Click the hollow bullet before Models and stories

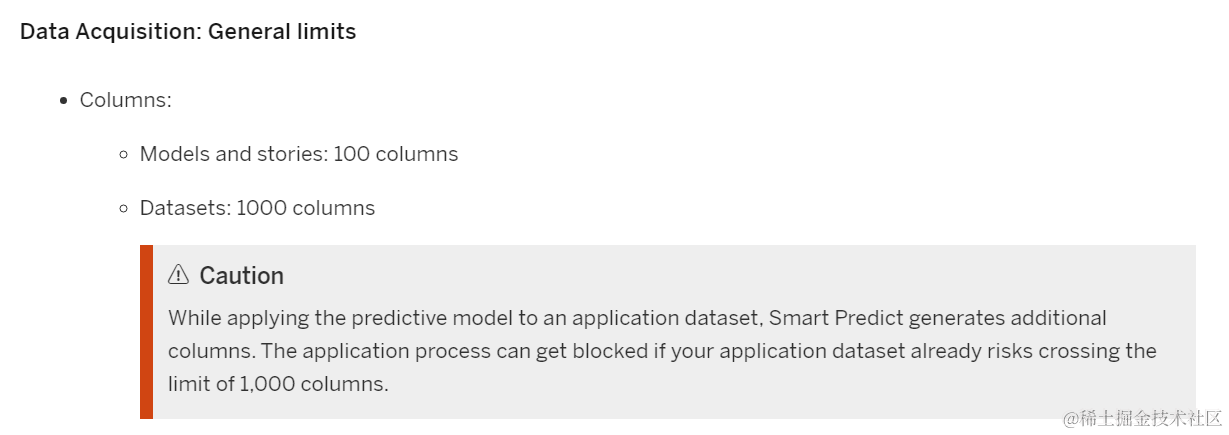[x=124, y=155]
